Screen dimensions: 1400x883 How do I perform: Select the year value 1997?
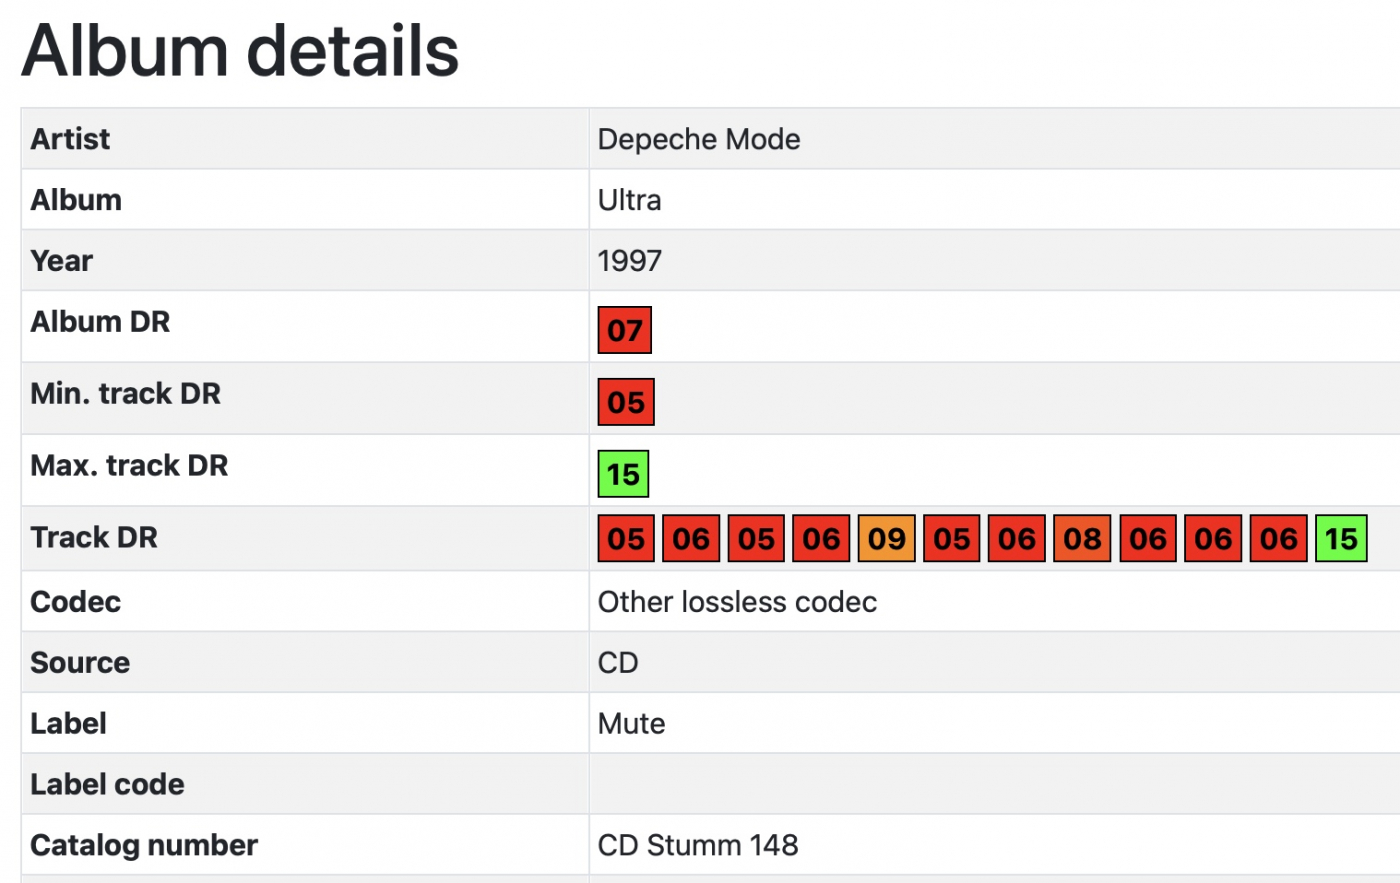[x=629, y=261]
